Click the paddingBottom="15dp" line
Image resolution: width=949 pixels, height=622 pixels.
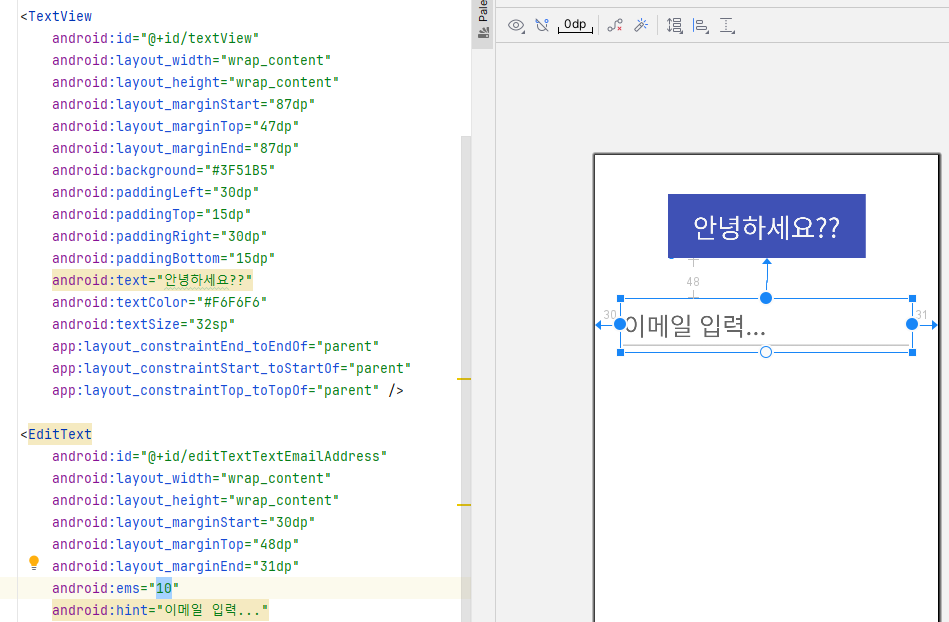click(x=163, y=258)
